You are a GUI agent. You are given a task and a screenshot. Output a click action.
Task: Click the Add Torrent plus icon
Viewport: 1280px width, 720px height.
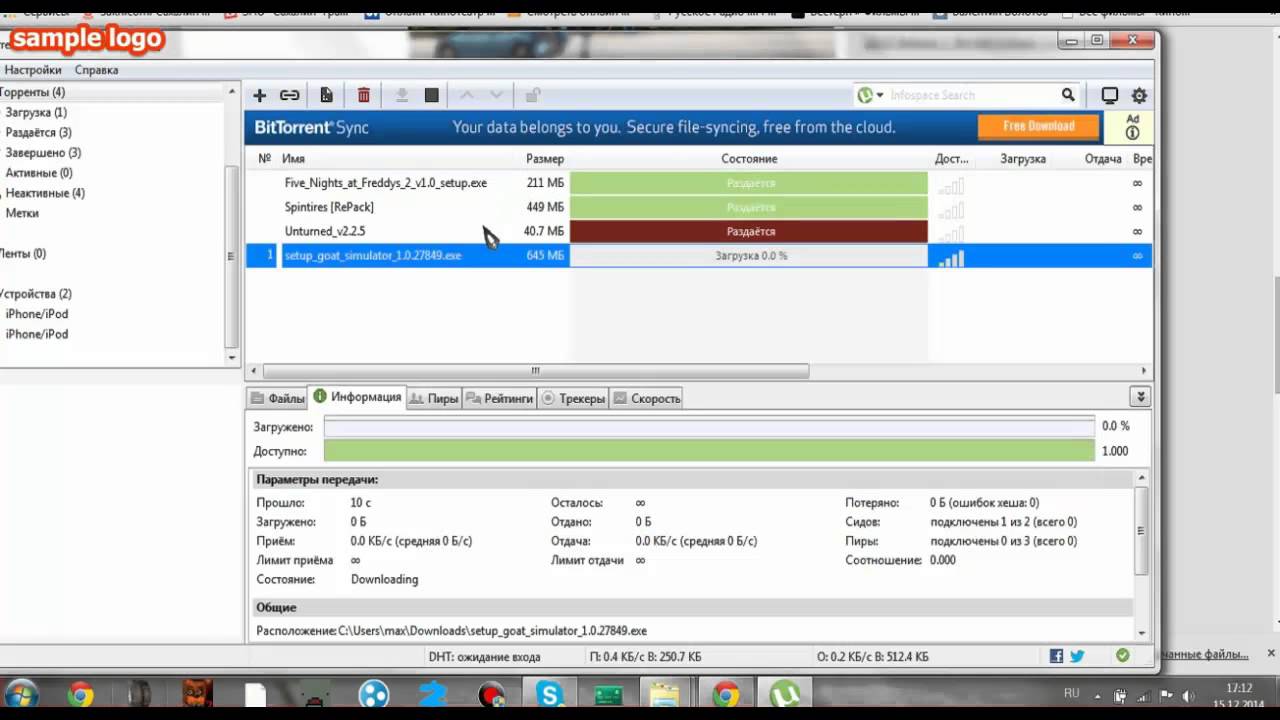click(x=259, y=95)
